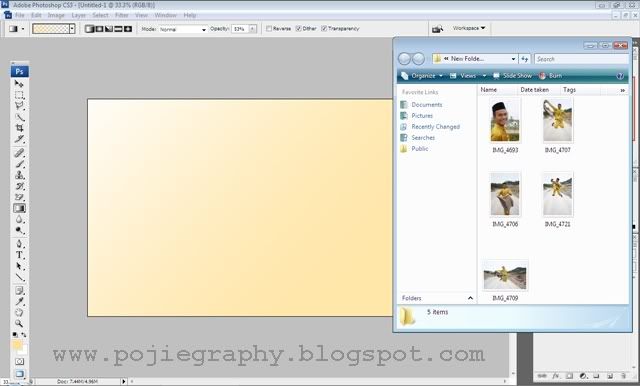Viewport: 640px width, 386px height.
Task: Expand the Workspace dropdown
Action: click(469, 28)
